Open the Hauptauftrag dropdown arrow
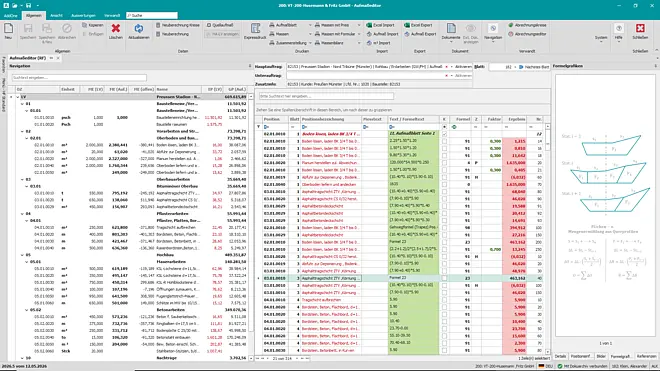The height and width of the screenshot is (371, 660). (451, 67)
